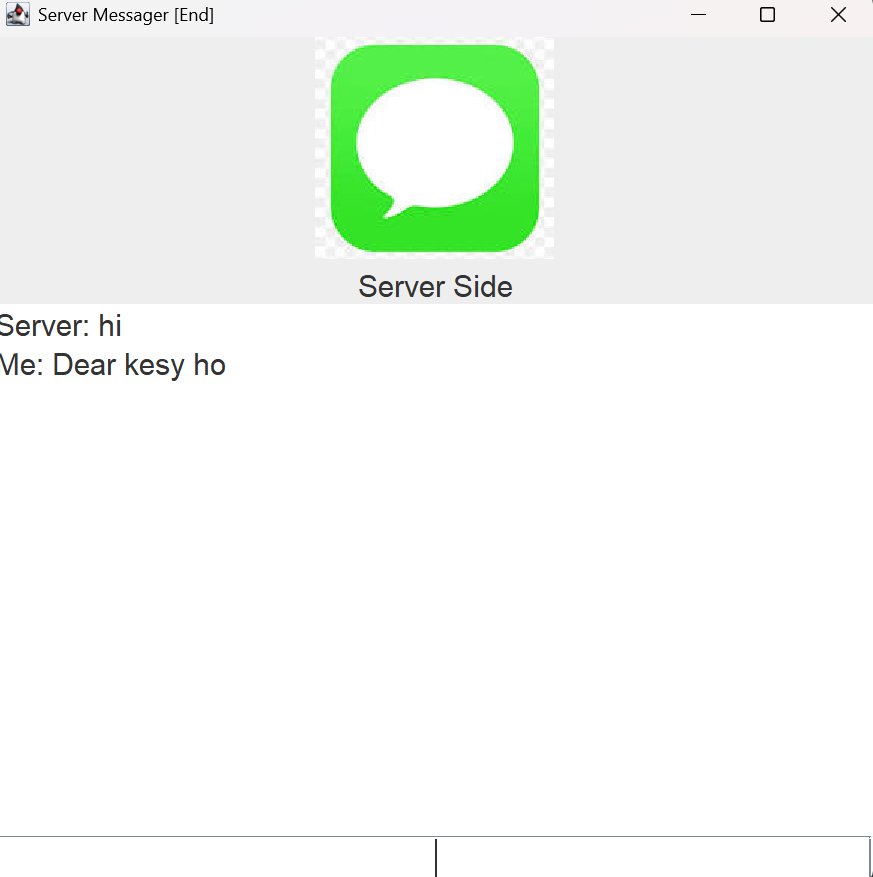Click the text cursor in the input box
873x877 pixels.
436,857
